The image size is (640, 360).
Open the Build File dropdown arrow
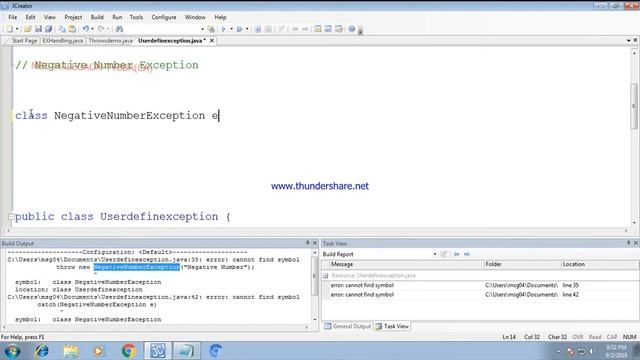231,29
